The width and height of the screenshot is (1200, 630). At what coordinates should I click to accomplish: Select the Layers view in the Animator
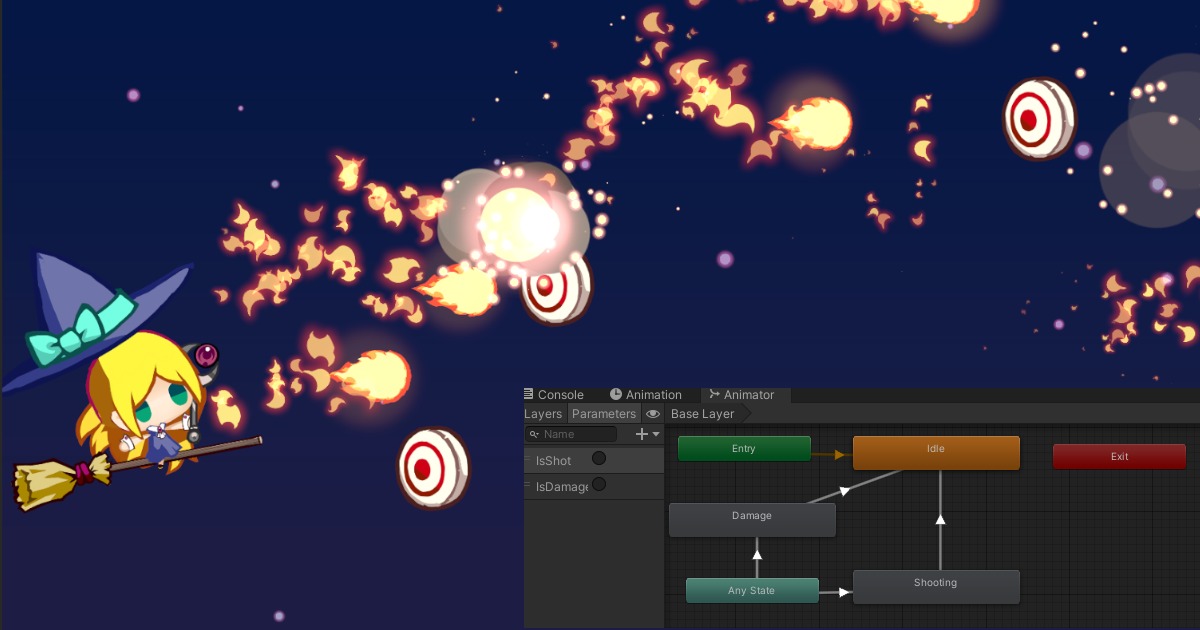point(543,413)
